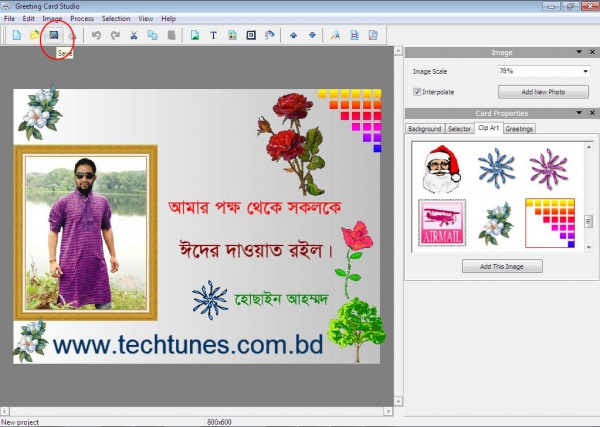Add a frame with the frame icon
600x427 pixels.
(x=251, y=35)
